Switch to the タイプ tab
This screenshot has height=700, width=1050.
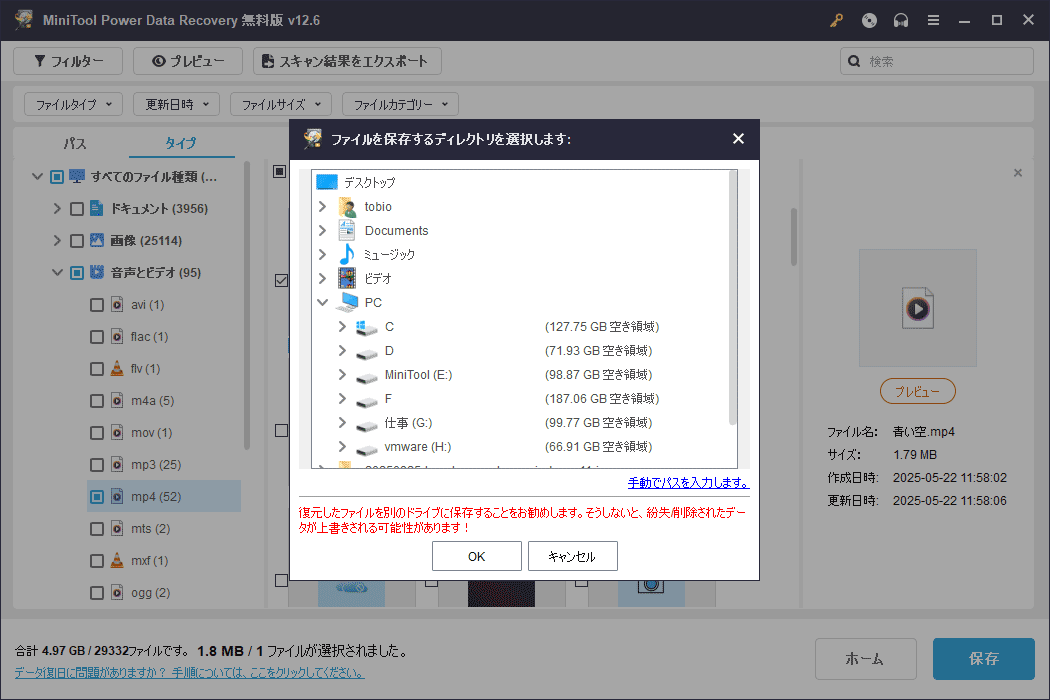[181, 143]
